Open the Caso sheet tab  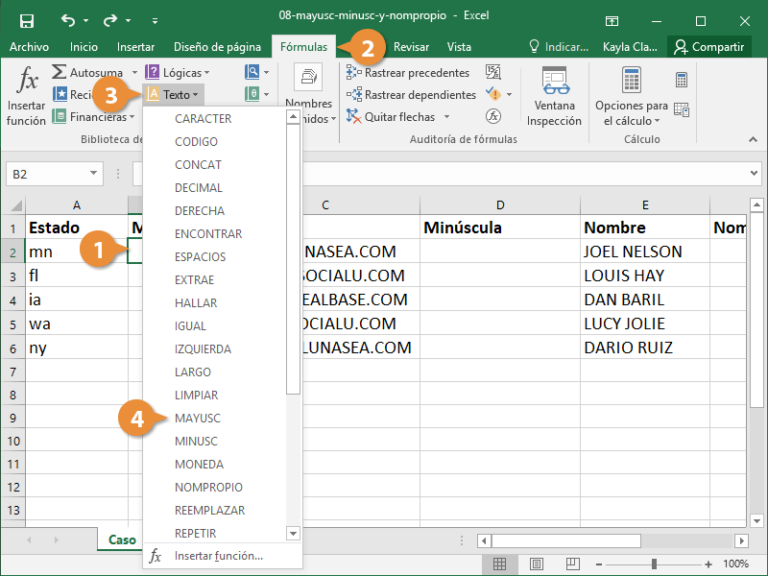tap(121, 539)
